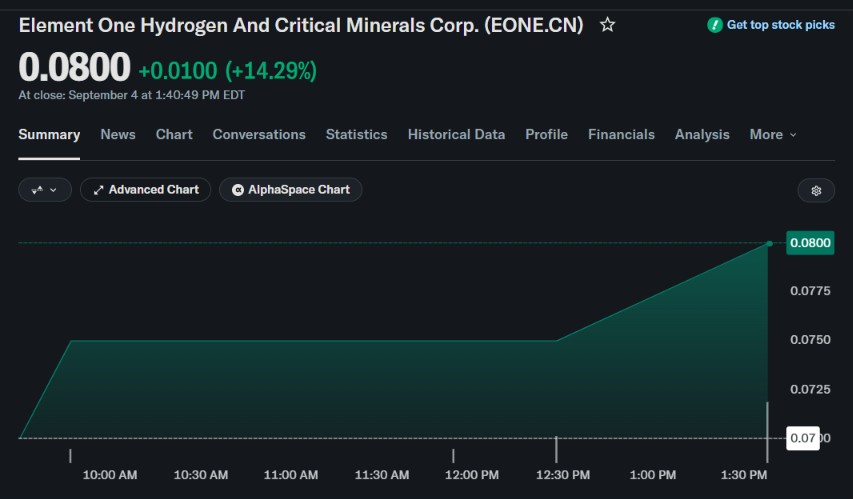Open the Financials tab
Viewport: 853px width, 499px height.
pyautogui.click(x=621, y=134)
